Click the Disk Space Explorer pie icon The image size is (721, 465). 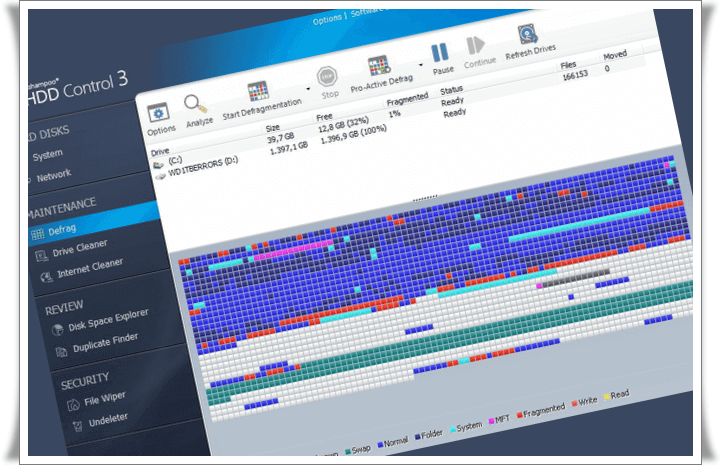[57, 330]
